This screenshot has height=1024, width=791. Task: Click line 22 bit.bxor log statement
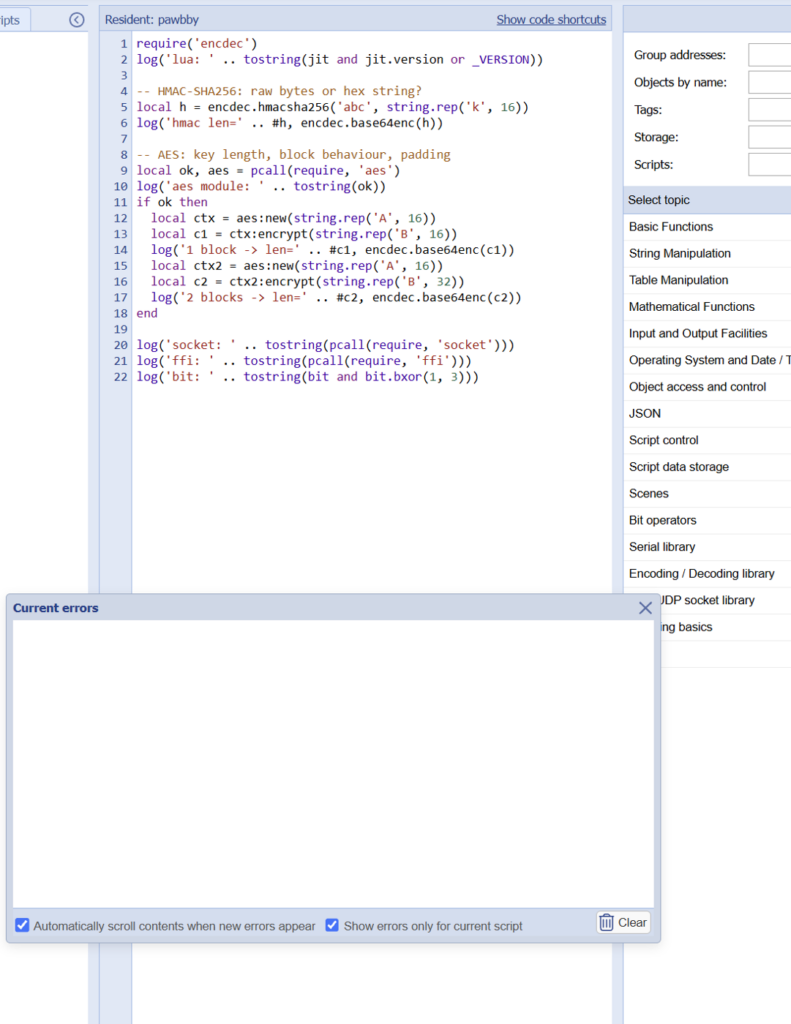tap(307, 377)
